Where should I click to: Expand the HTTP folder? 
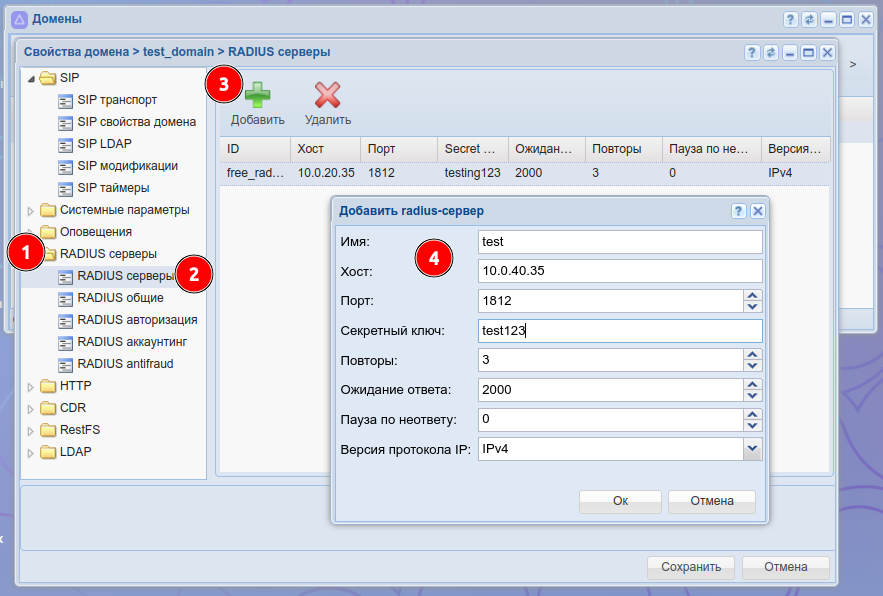(x=31, y=386)
